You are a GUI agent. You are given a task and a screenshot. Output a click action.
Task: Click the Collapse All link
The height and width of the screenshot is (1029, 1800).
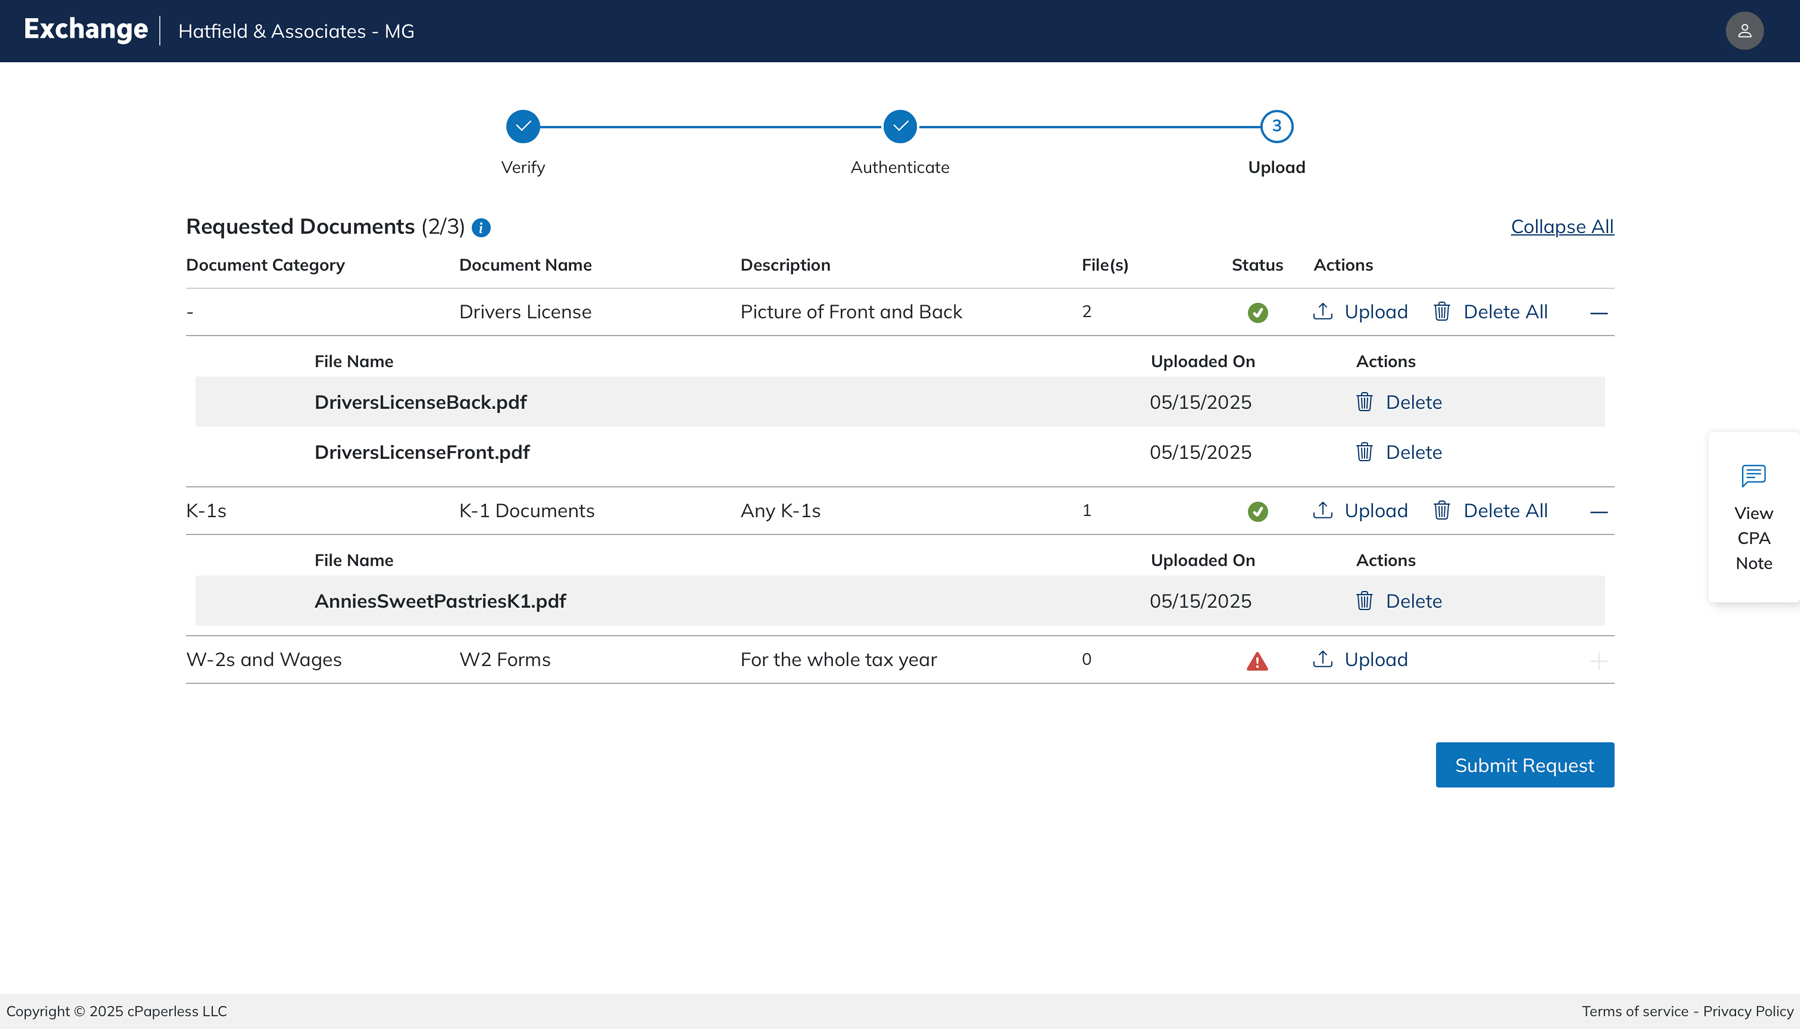coord(1561,227)
